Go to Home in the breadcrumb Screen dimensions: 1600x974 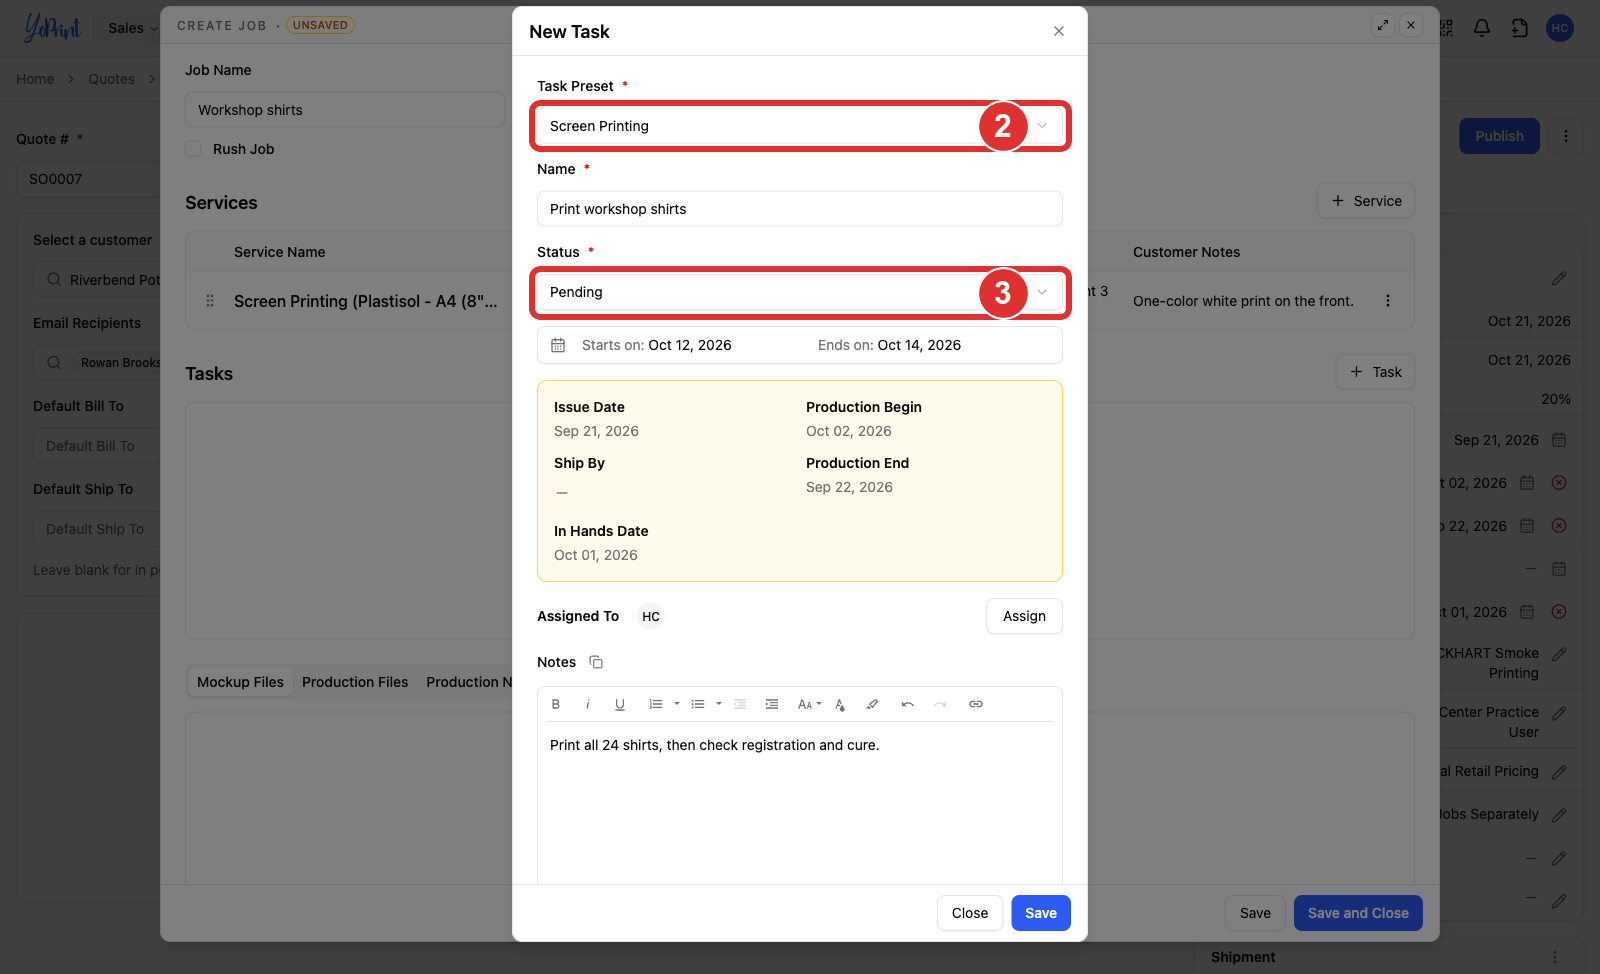(35, 79)
